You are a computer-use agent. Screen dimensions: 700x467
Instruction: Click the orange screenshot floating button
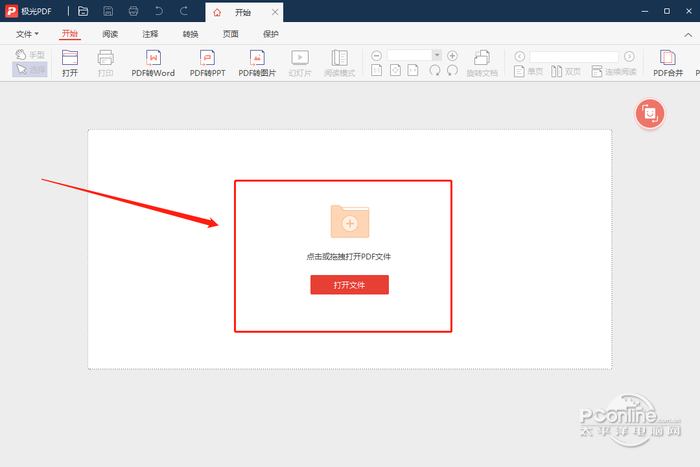(650, 114)
